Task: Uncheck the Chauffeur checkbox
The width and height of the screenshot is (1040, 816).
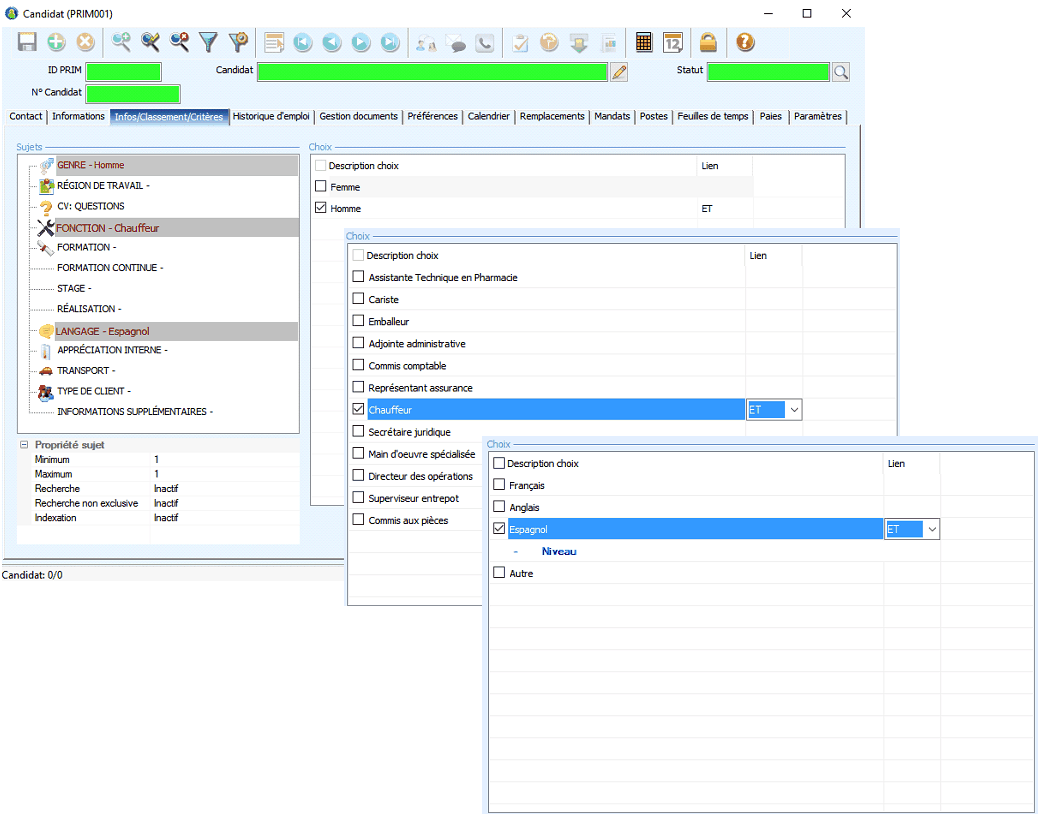Action: pos(359,410)
